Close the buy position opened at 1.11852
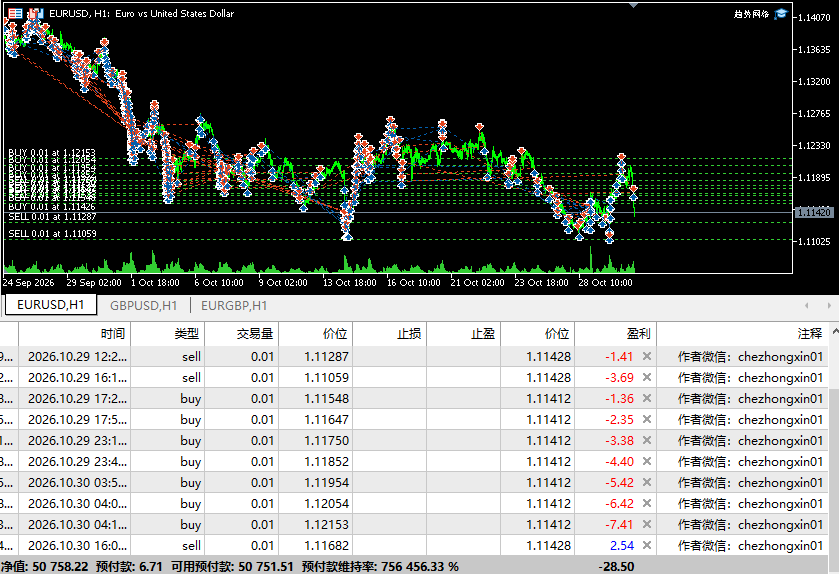The width and height of the screenshot is (839, 574). pyautogui.click(x=646, y=461)
